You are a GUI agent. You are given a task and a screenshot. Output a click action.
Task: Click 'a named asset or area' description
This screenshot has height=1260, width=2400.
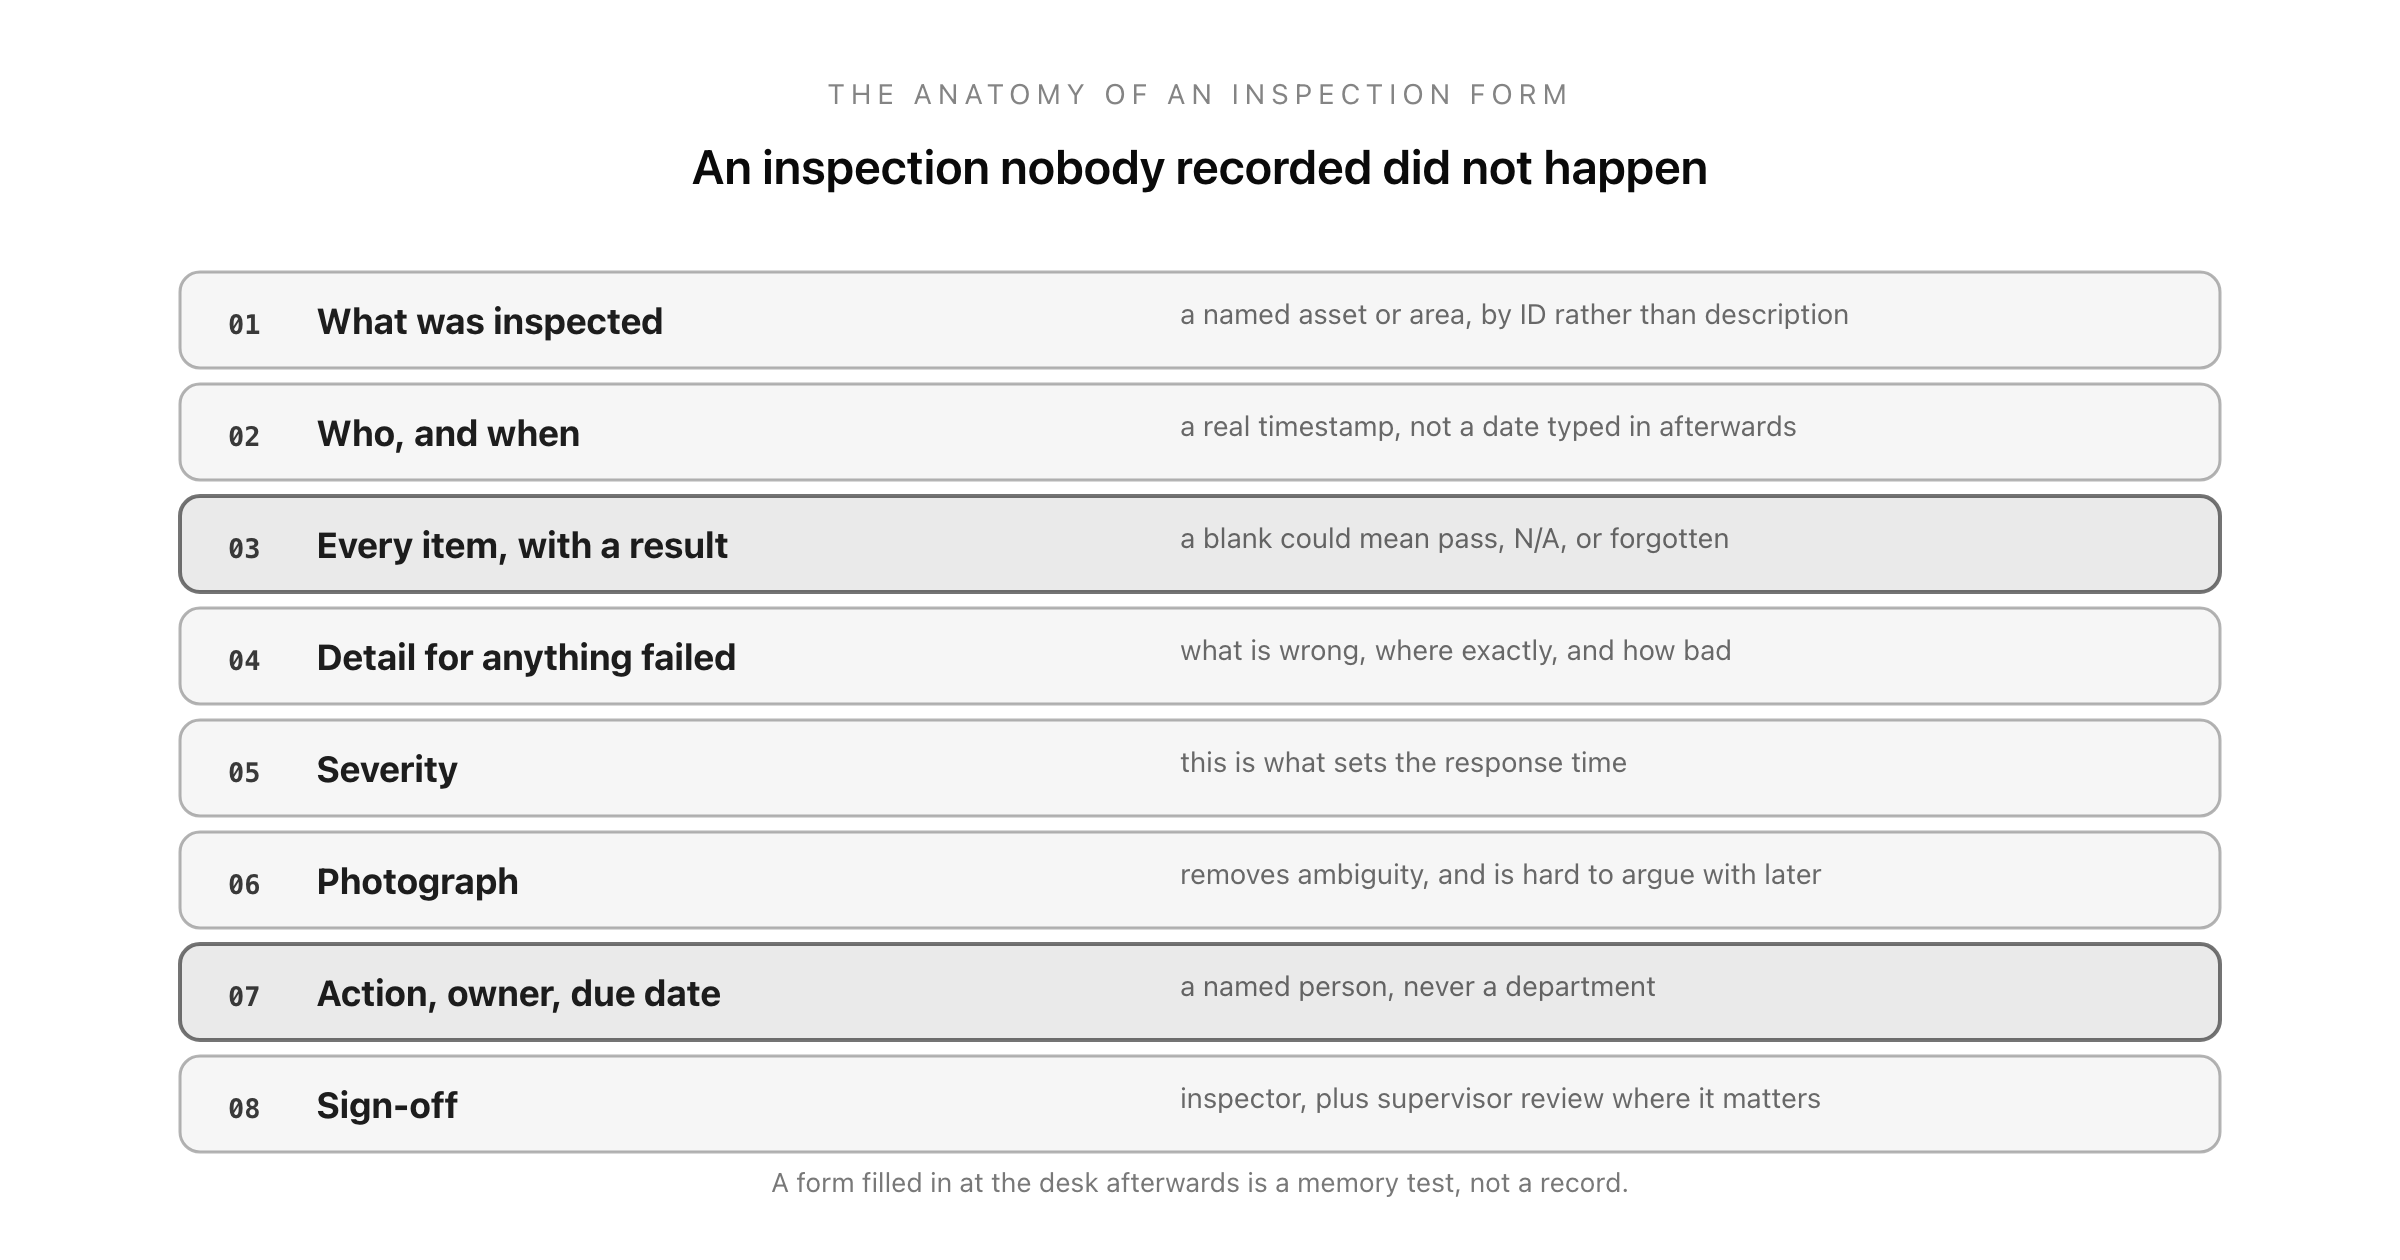point(1514,315)
